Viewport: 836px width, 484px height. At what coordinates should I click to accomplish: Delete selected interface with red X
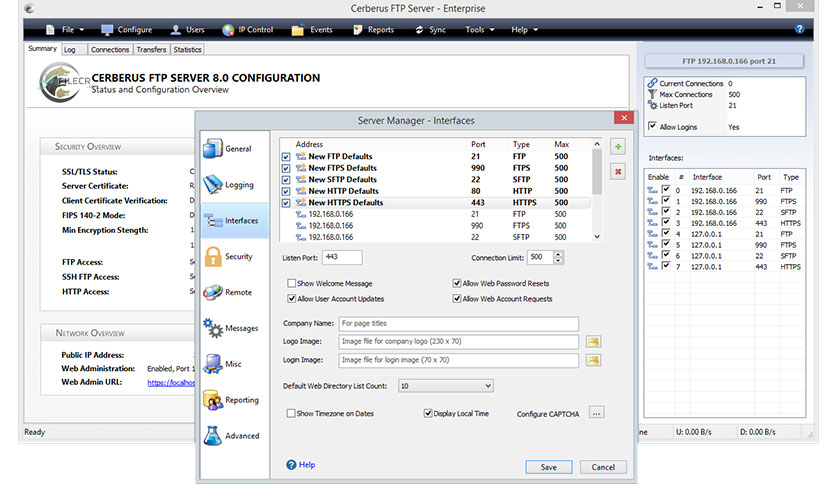tap(618, 172)
